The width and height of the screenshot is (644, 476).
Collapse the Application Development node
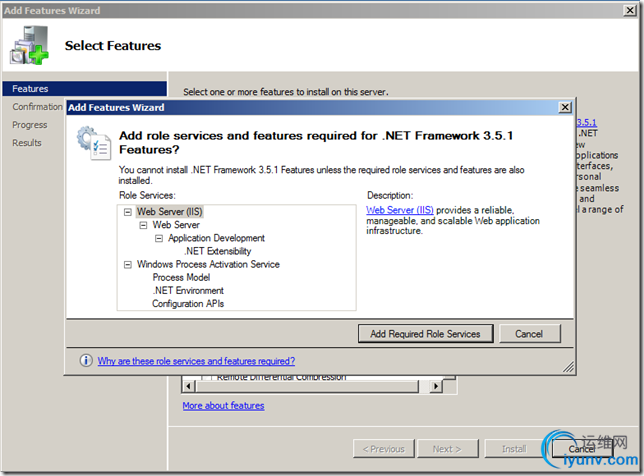tap(159, 238)
